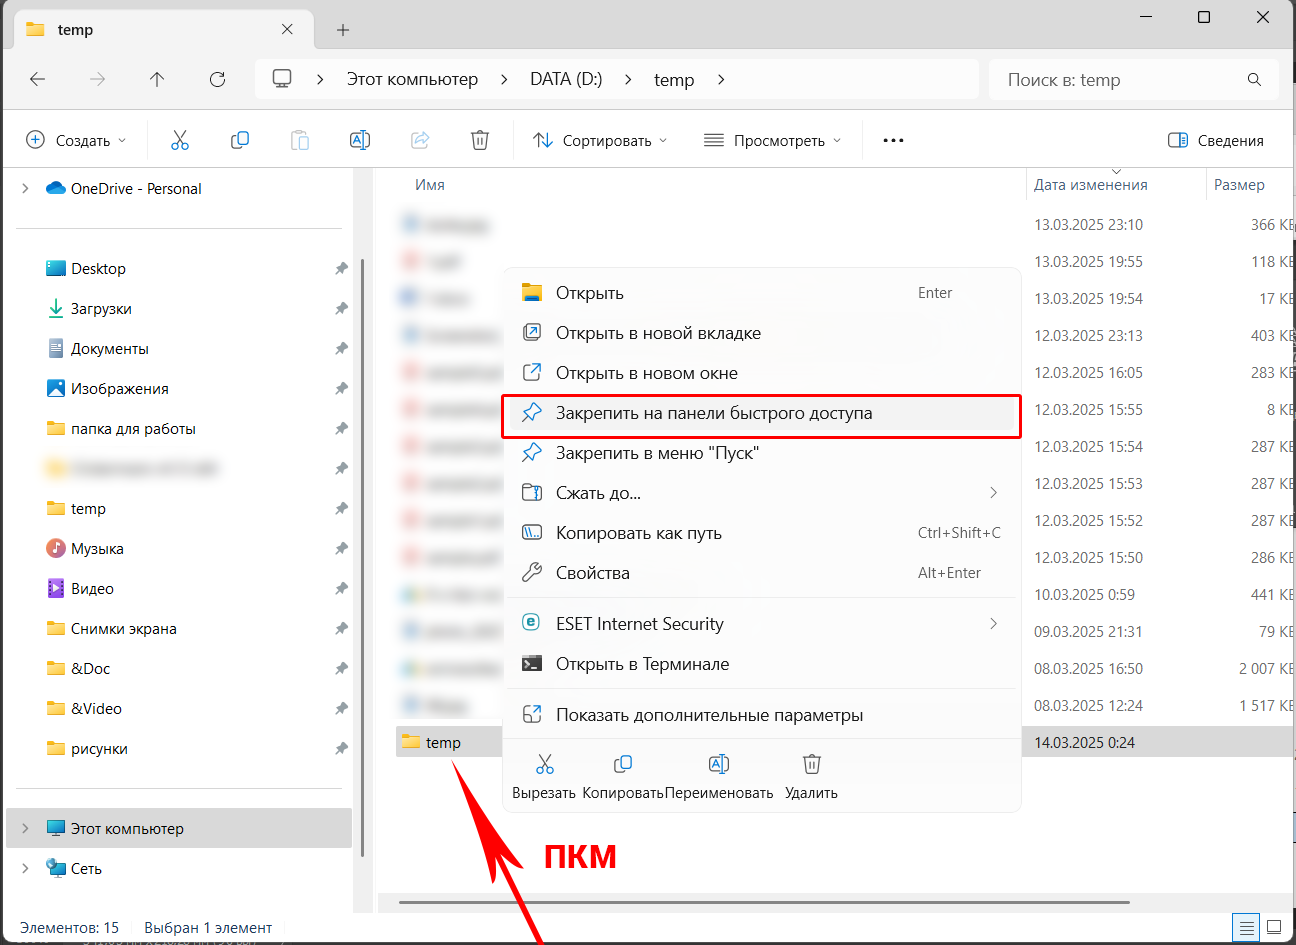This screenshot has width=1296, height=945.
Task: Click the chevron after DATA (D:) in the address bar
Action: [628, 79]
